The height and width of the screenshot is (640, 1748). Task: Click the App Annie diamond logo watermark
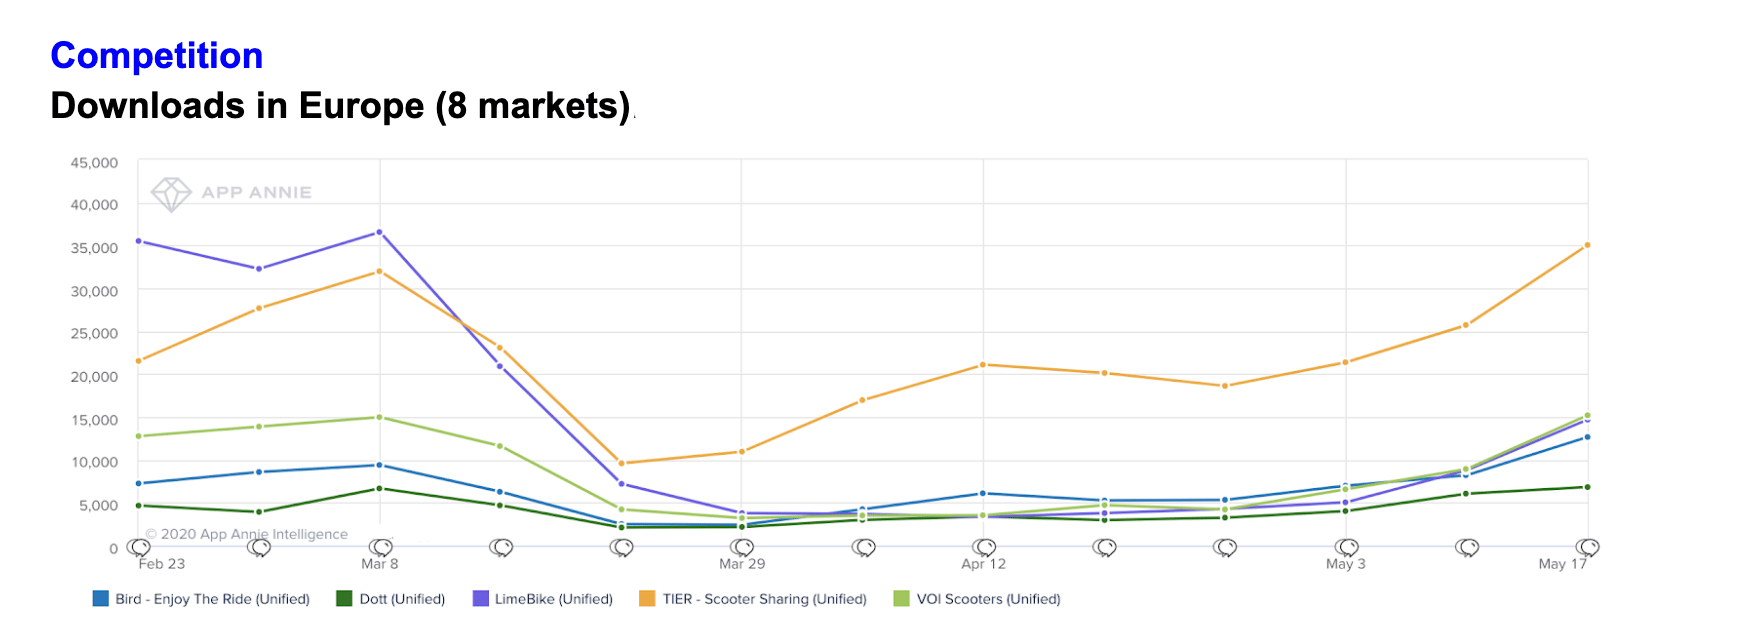click(x=171, y=193)
